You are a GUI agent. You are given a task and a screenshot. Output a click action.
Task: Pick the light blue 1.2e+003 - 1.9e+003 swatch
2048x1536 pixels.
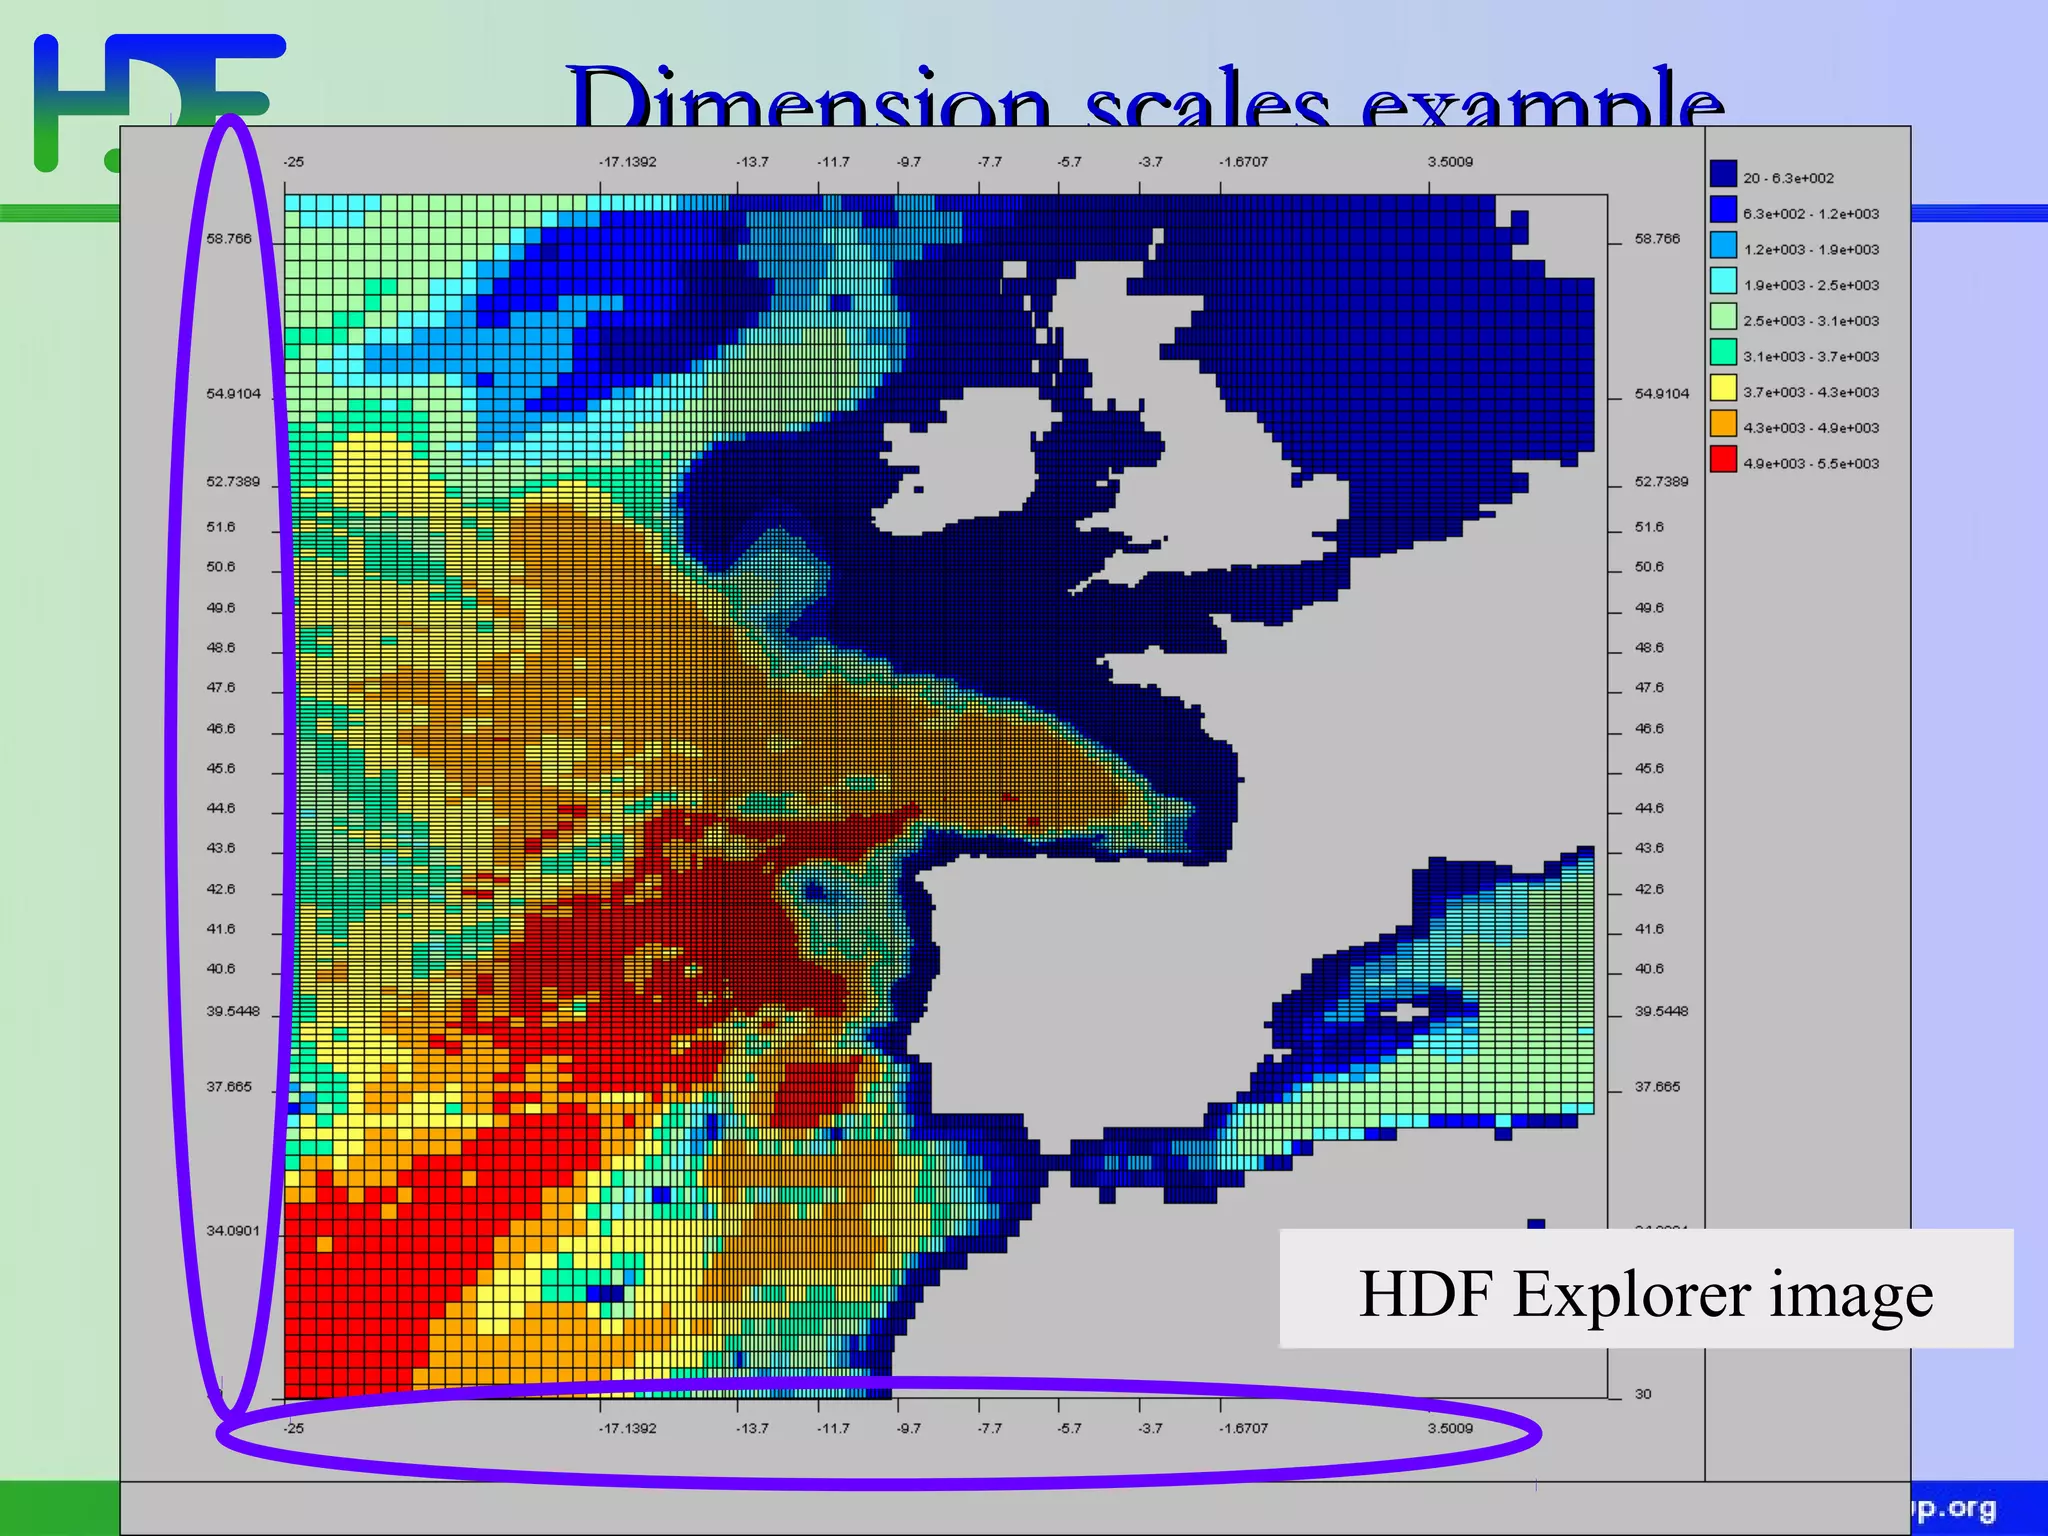pos(1723,245)
